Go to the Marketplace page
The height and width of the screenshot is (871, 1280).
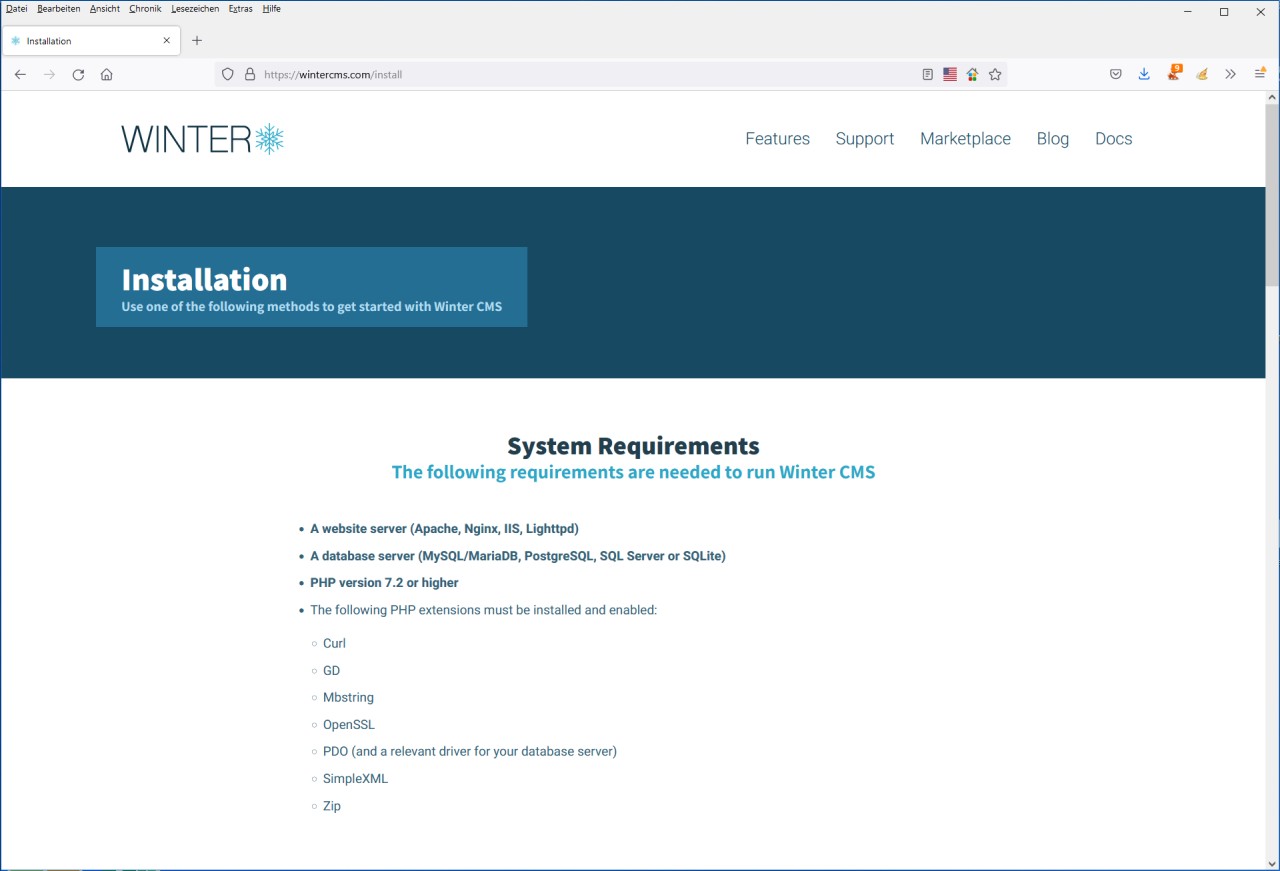[965, 139]
